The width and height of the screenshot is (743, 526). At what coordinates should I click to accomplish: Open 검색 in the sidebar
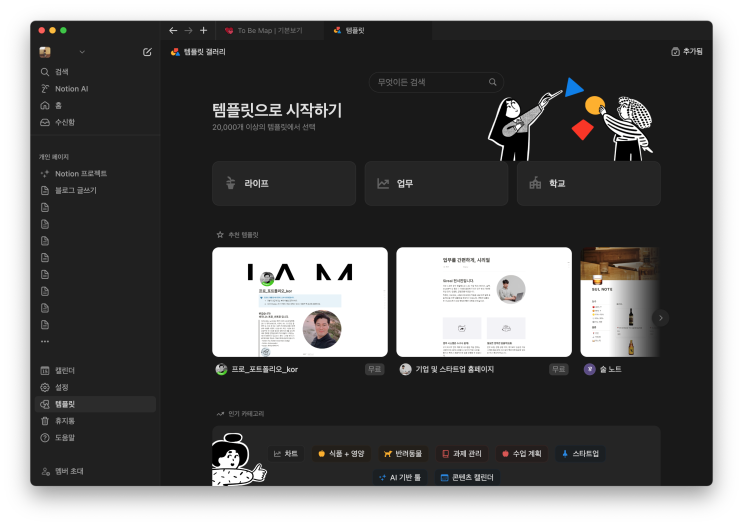click(x=95, y=72)
